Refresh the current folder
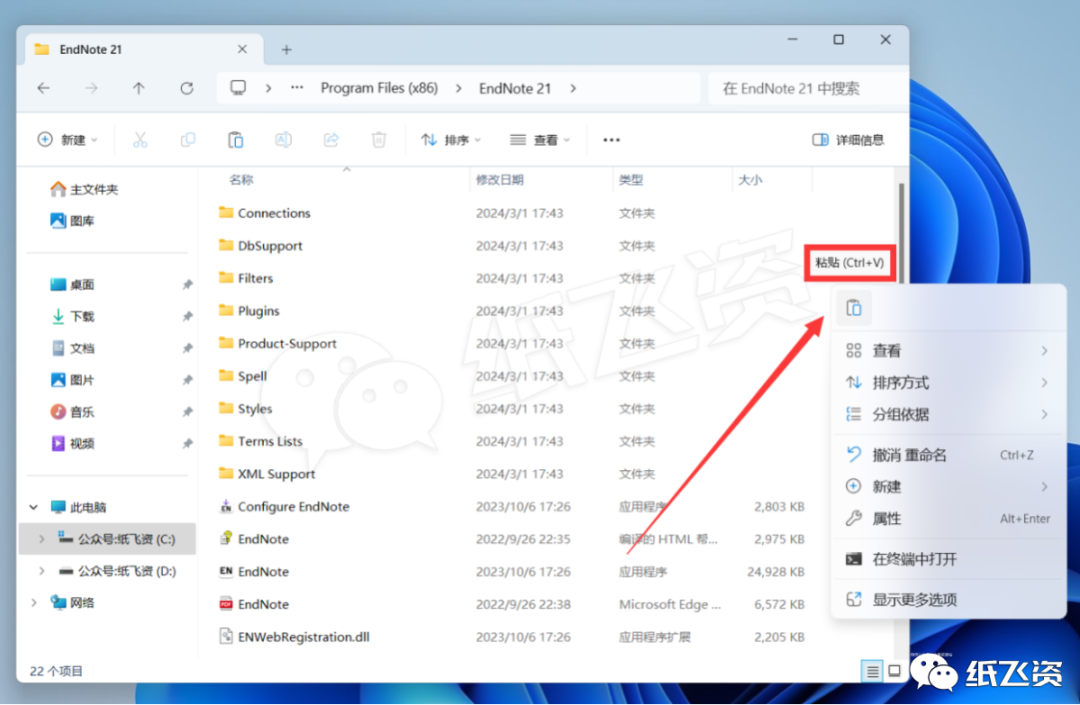 (x=187, y=88)
